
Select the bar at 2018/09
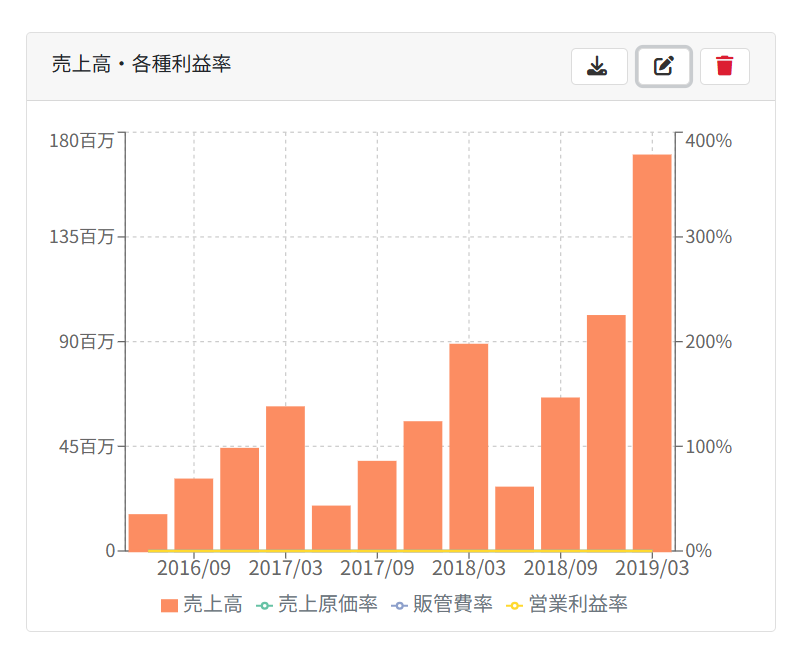click(x=561, y=474)
